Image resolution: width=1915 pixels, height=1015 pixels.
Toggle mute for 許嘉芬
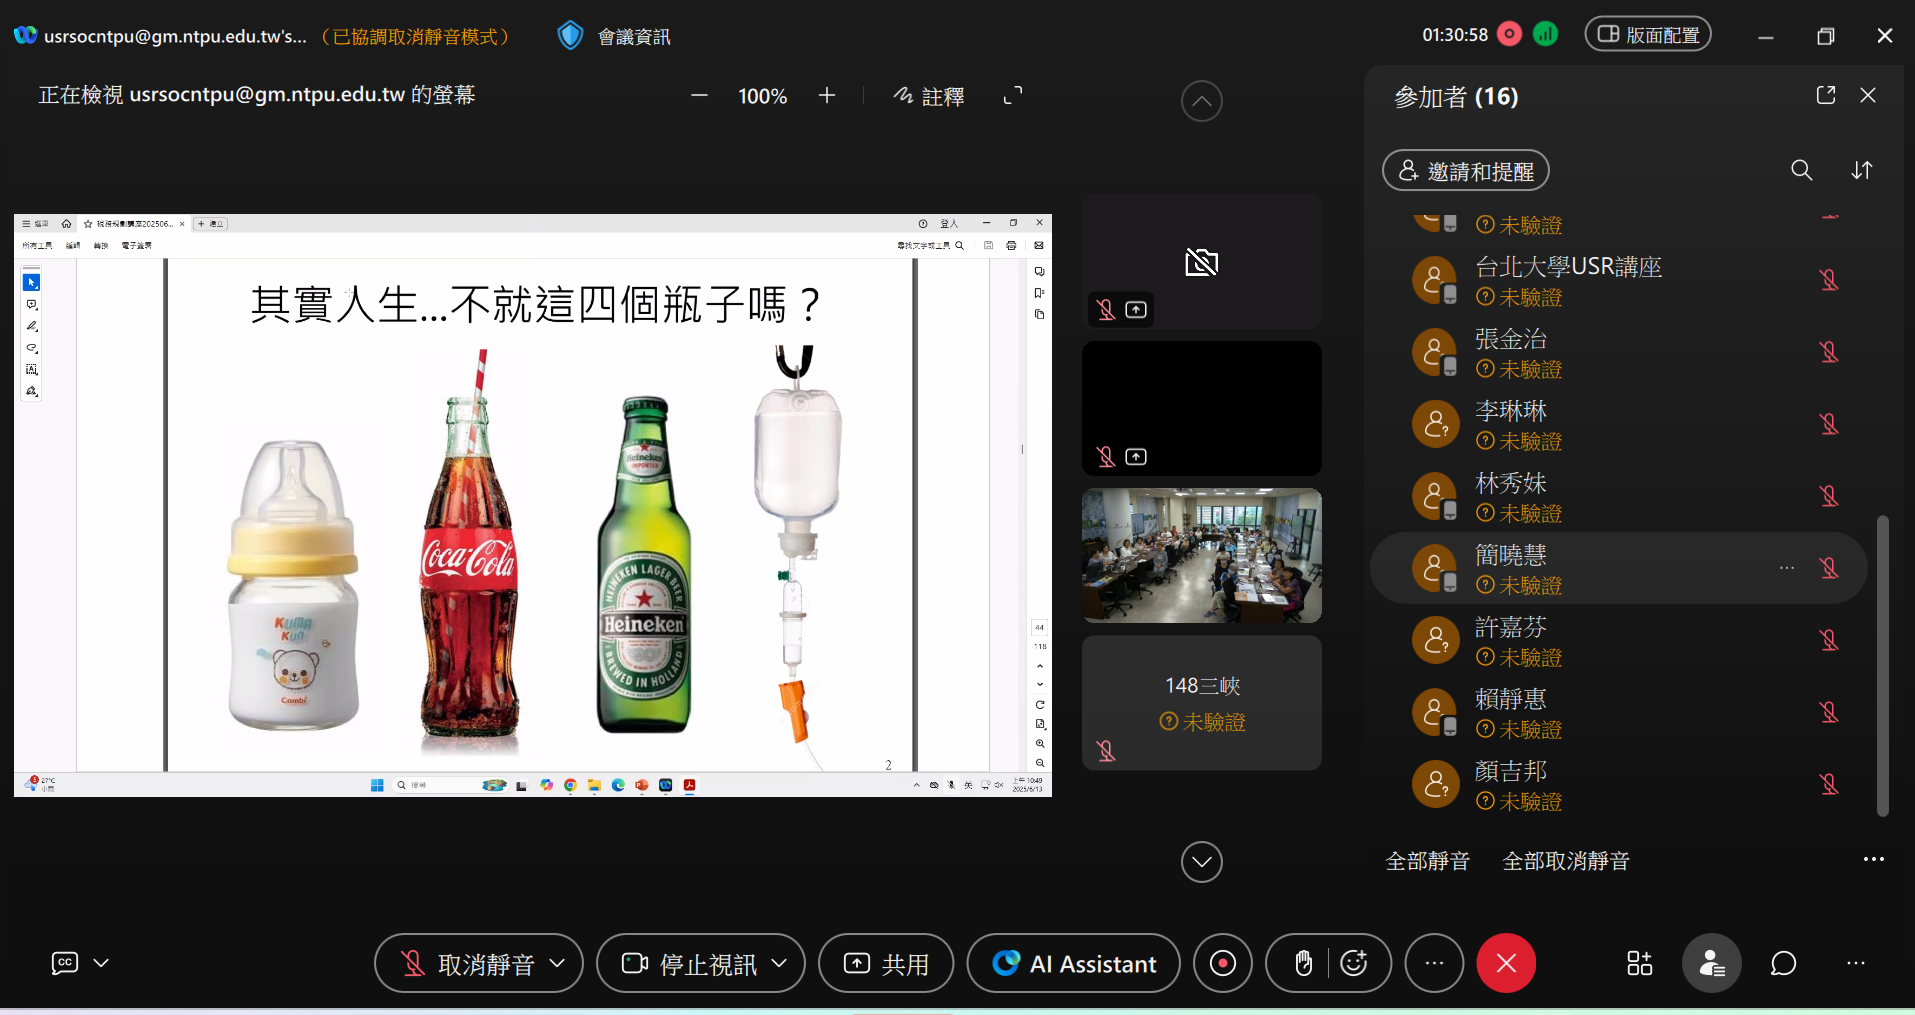click(x=1829, y=640)
